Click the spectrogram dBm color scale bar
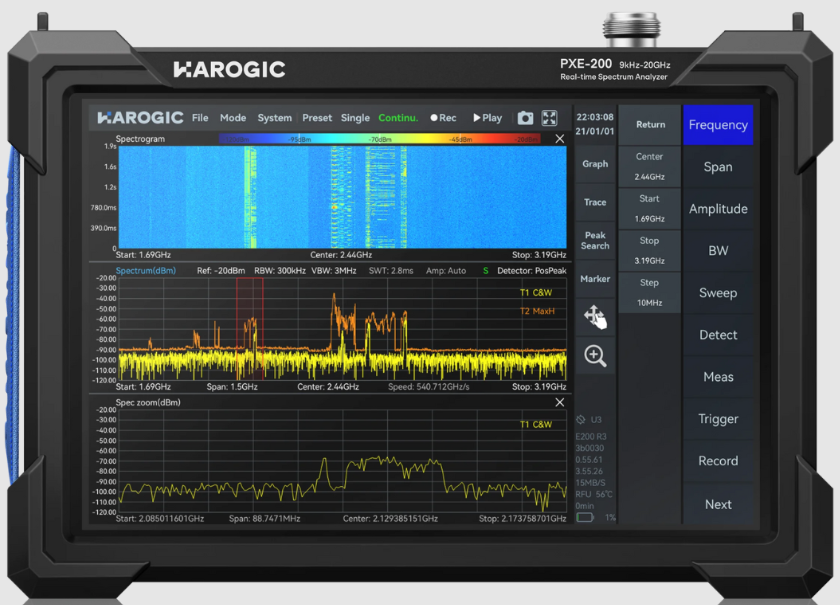This screenshot has width=840, height=605. click(x=380, y=139)
